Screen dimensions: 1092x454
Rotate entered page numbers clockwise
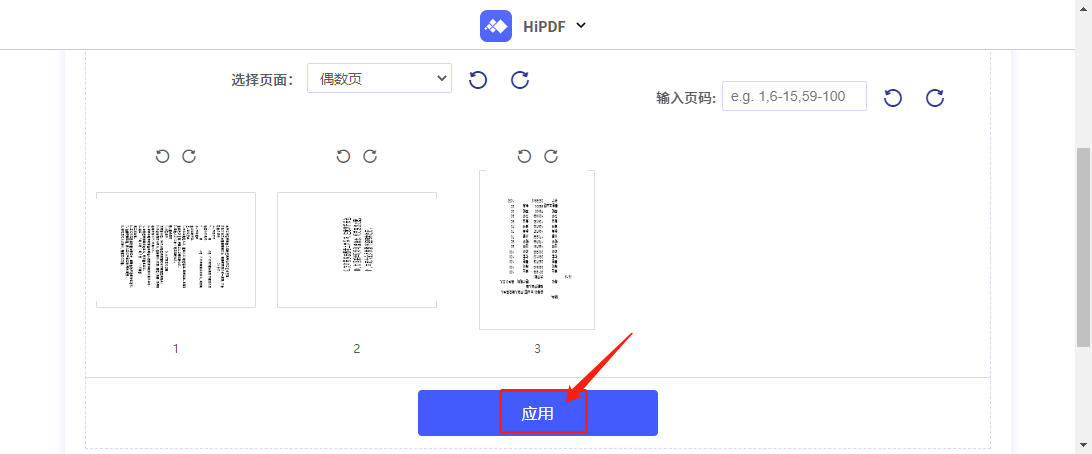pos(935,97)
